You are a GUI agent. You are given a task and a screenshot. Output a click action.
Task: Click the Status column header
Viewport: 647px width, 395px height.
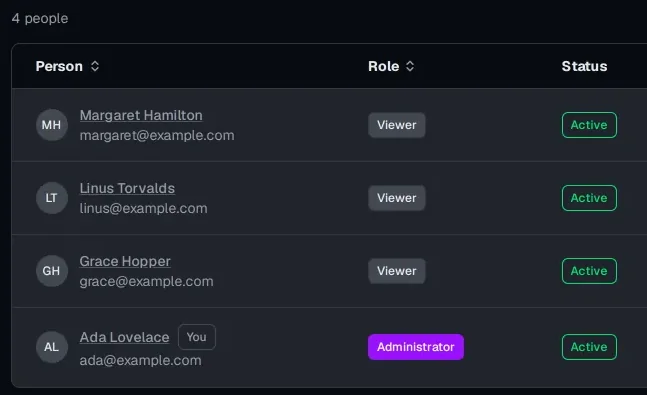pos(584,66)
